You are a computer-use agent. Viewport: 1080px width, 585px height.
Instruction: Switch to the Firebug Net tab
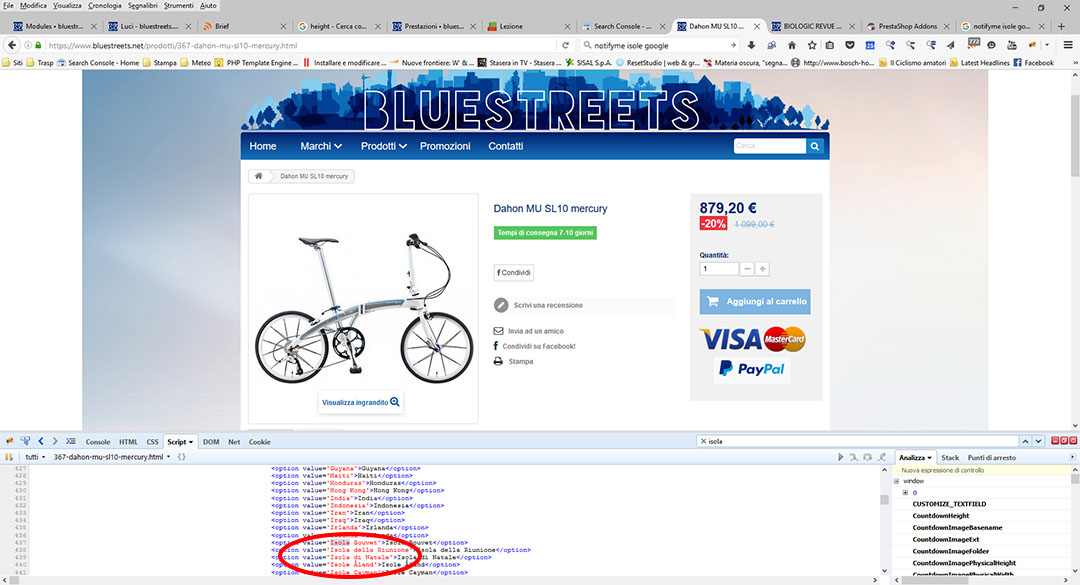tap(234, 442)
